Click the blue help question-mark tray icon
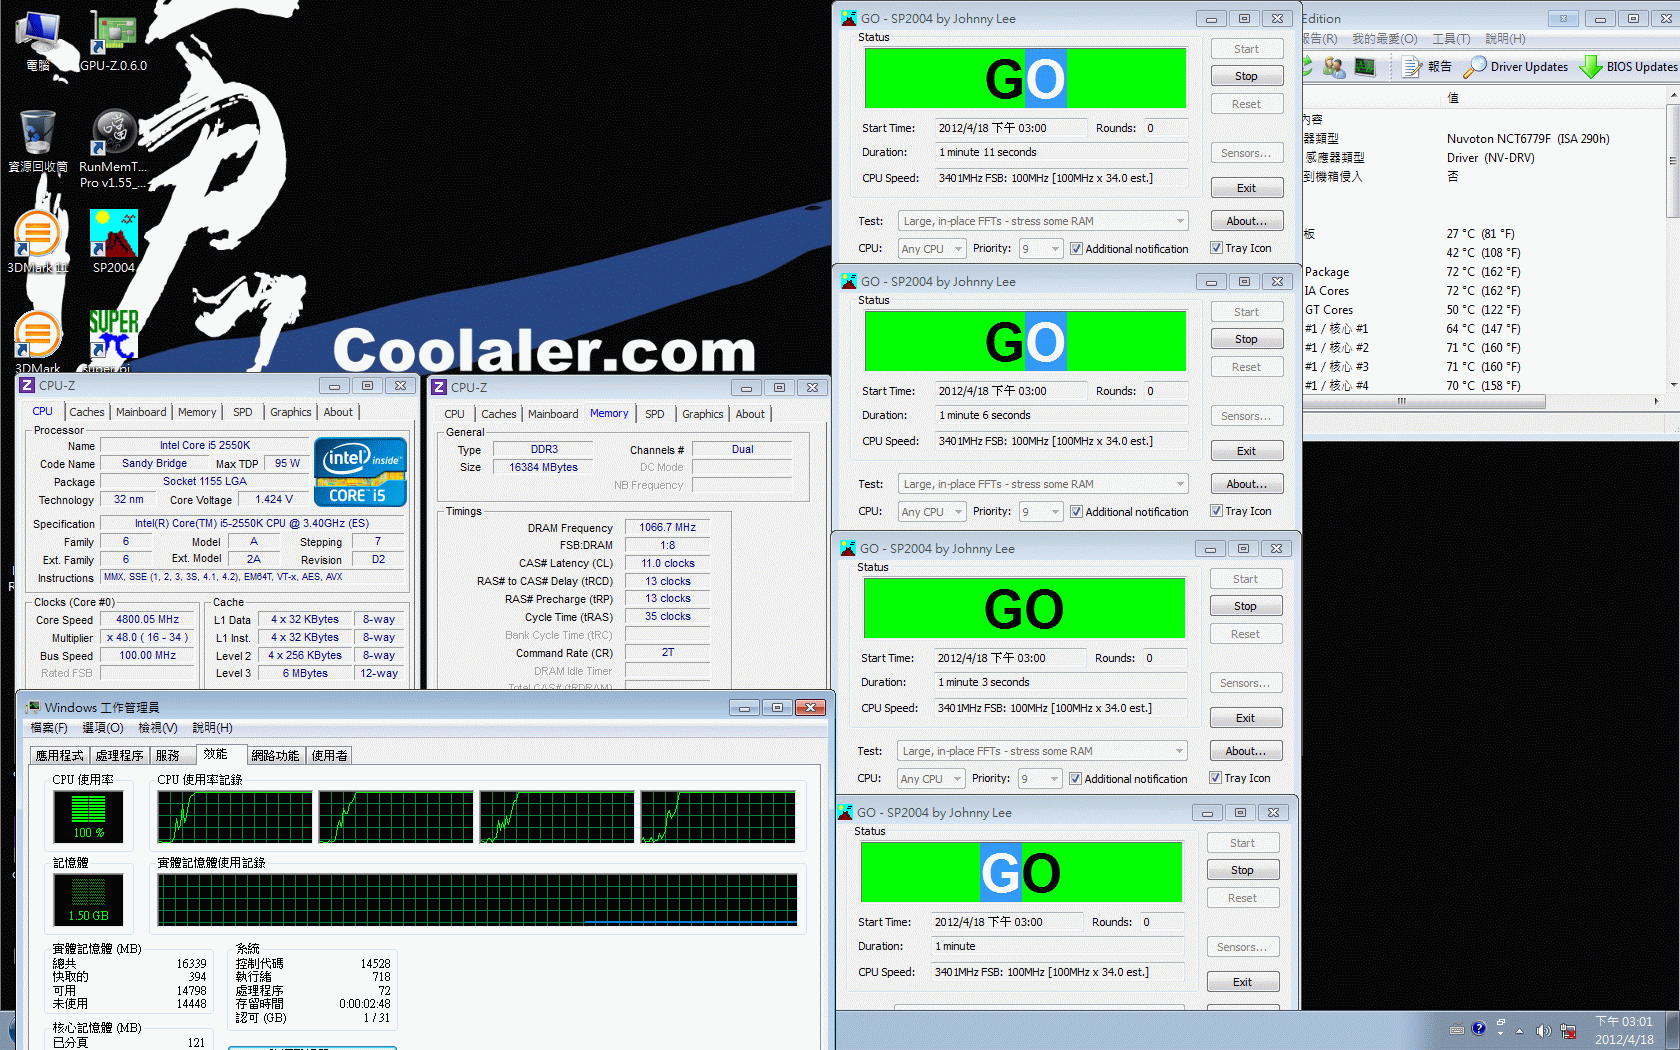 [1479, 1028]
